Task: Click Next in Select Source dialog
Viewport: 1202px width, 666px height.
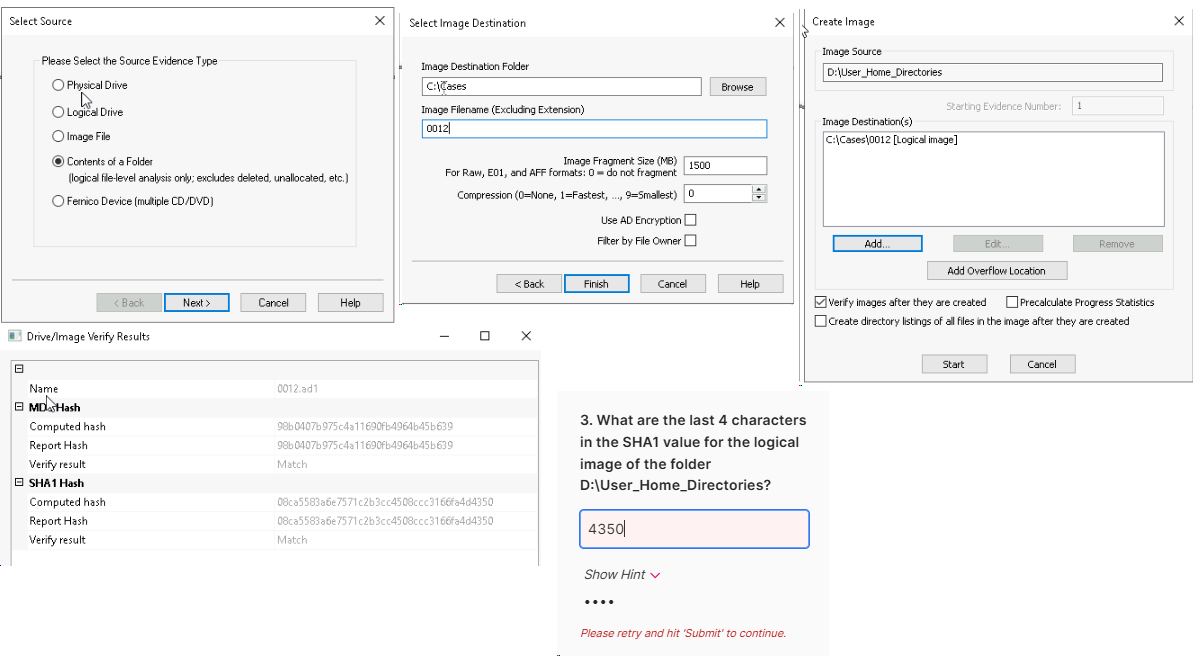Action: (196, 303)
